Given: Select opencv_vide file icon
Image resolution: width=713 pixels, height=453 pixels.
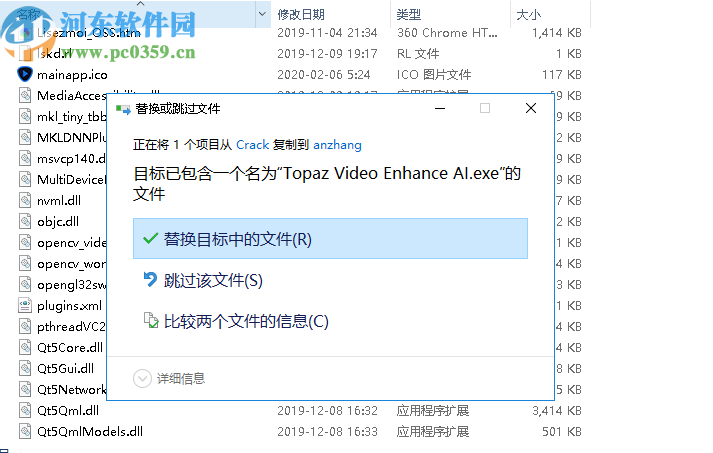Looking at the screenshot, I should (x=25, y=242).
